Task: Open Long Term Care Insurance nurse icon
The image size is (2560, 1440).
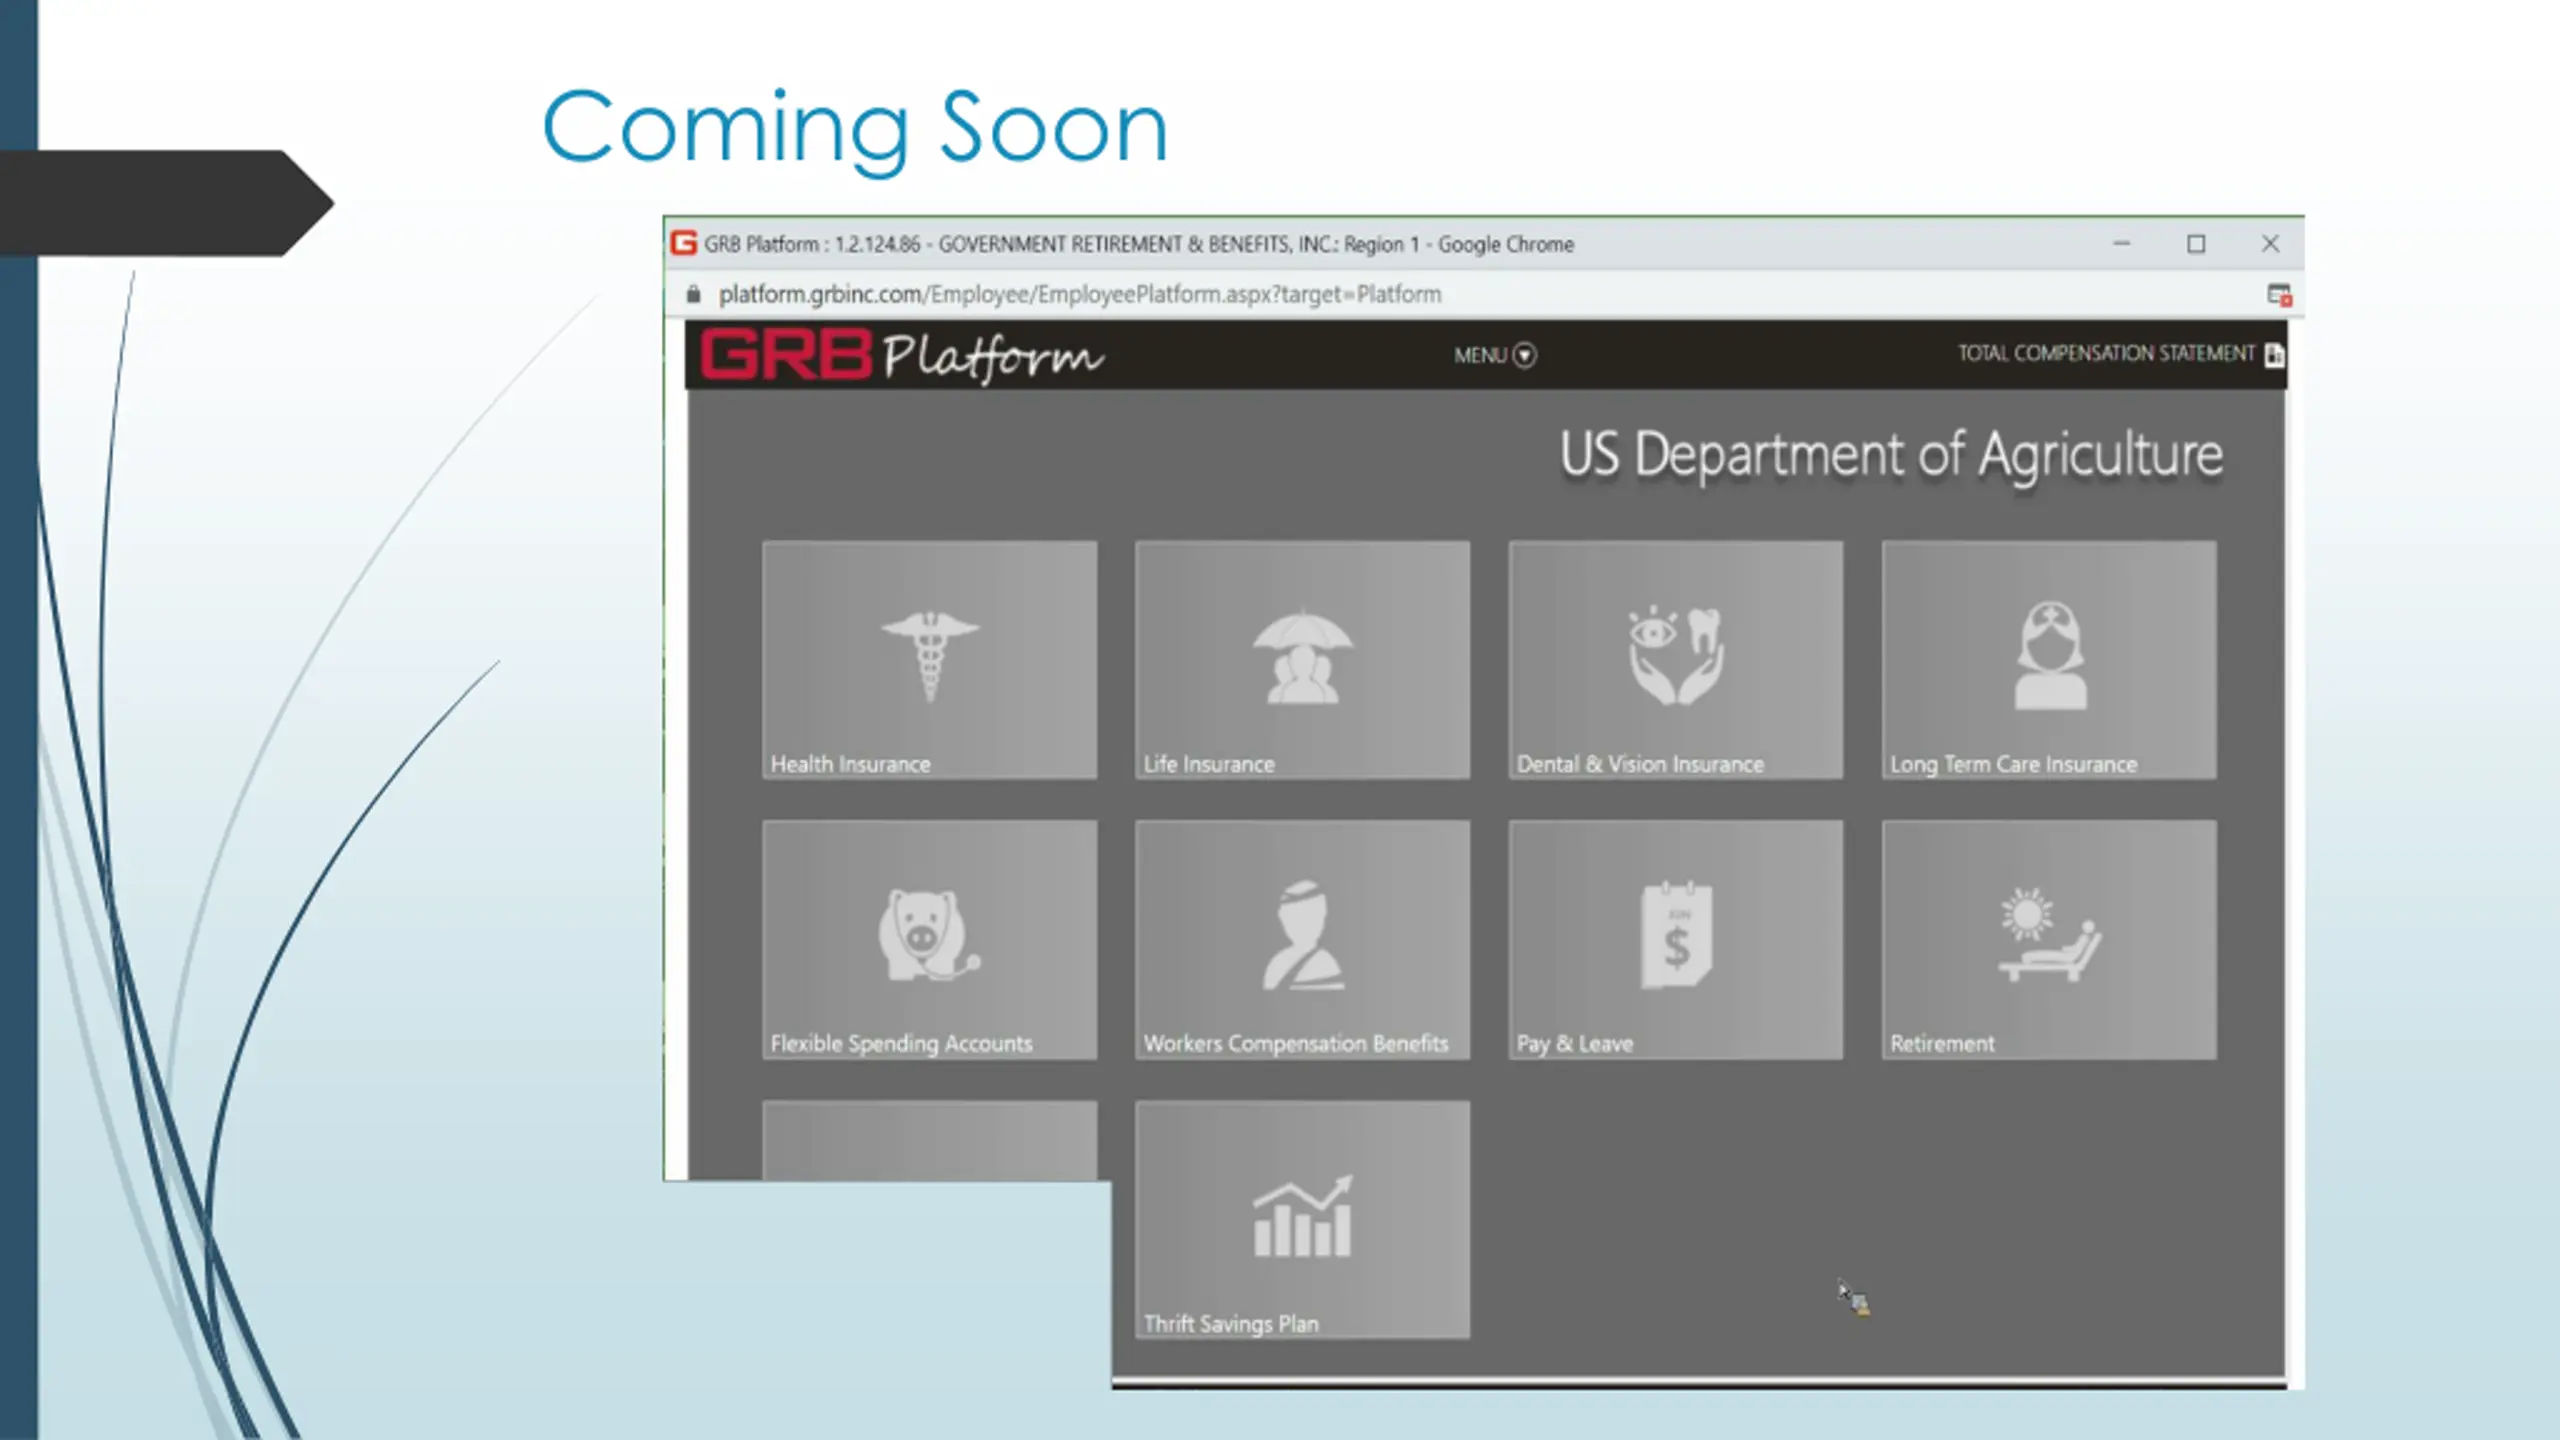Action: 2050,656
